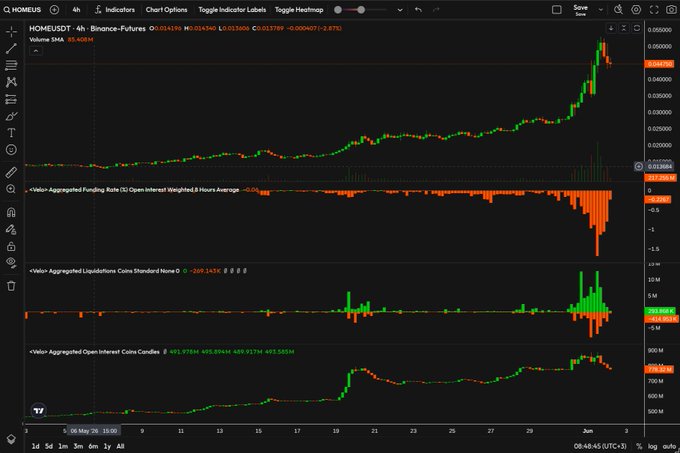Open the HOMEUS symbol search
This screenshot has width=680, height=453.
22,10
